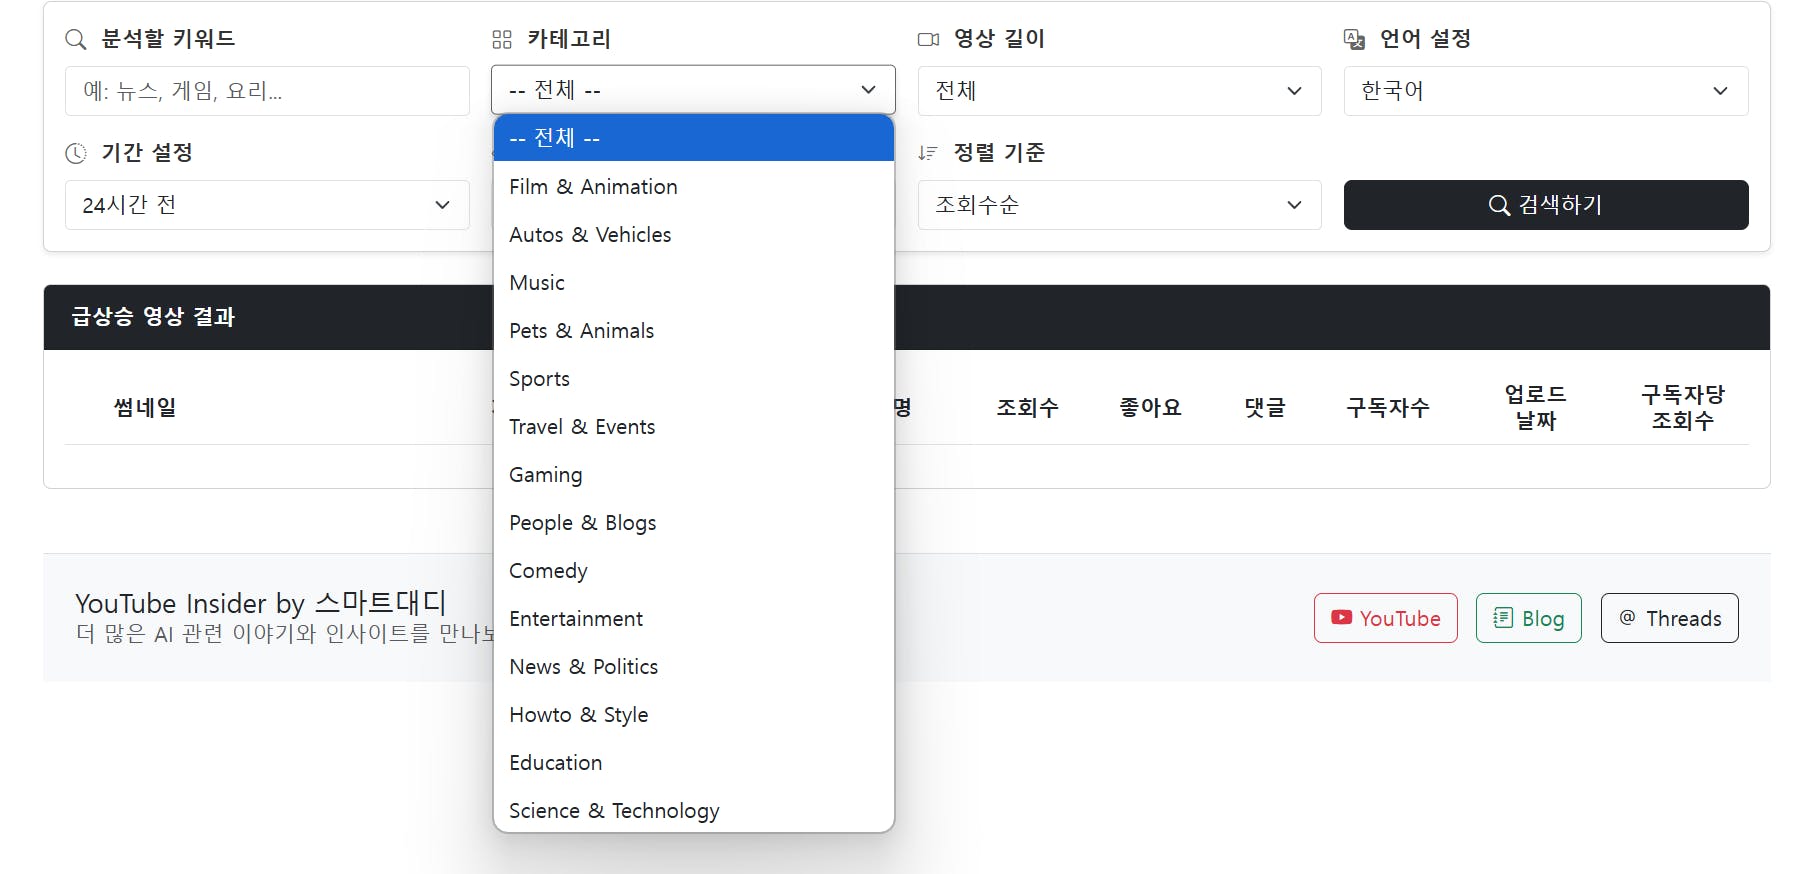Select People & Blogs category
The height and width of the screenshot is (874, 1795).
[694, 523]
